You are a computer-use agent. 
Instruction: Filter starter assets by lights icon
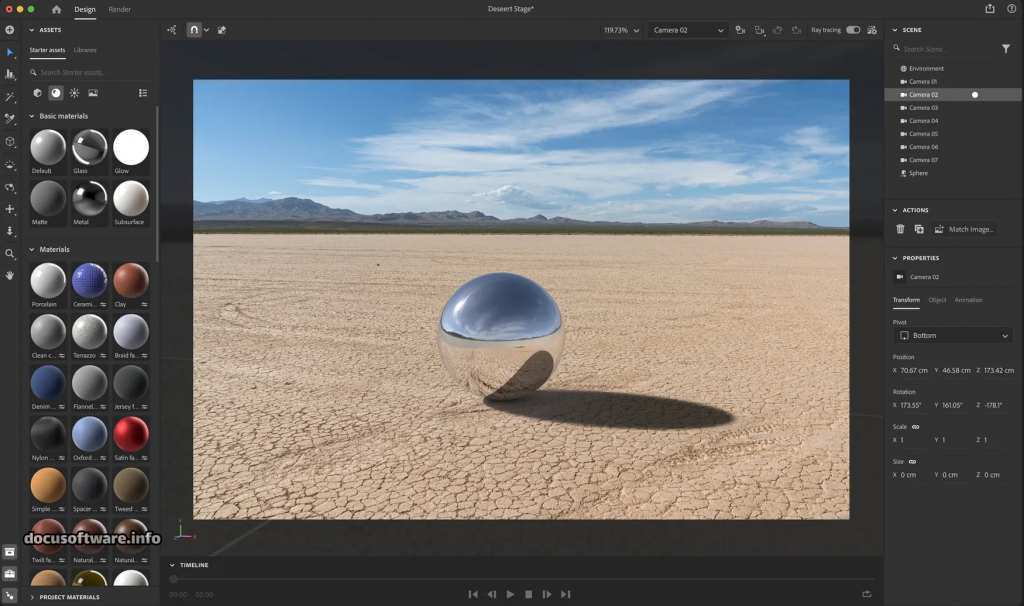(x=74, y=93)
